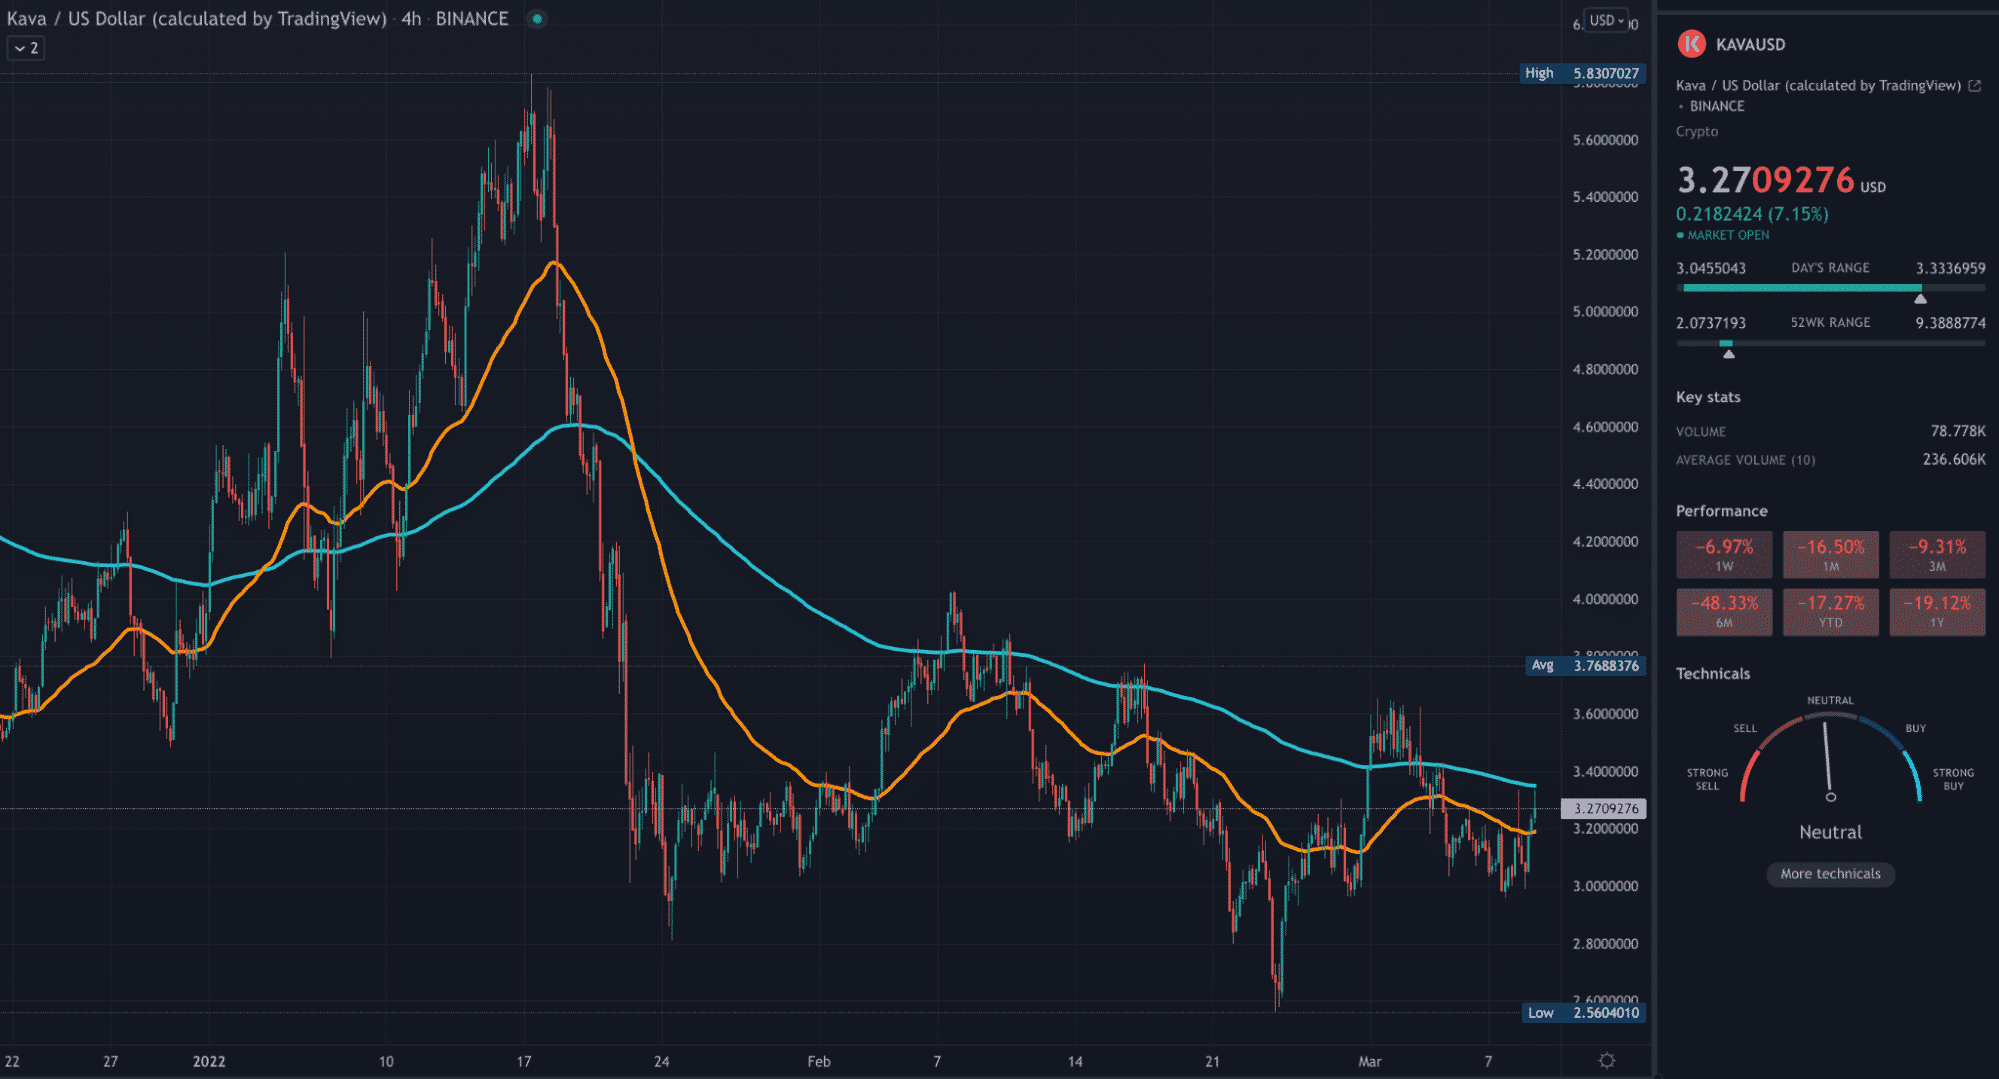Click the Performance section heading
The width and height of the screenshot is (1999, 1079).
(1721, 511)
